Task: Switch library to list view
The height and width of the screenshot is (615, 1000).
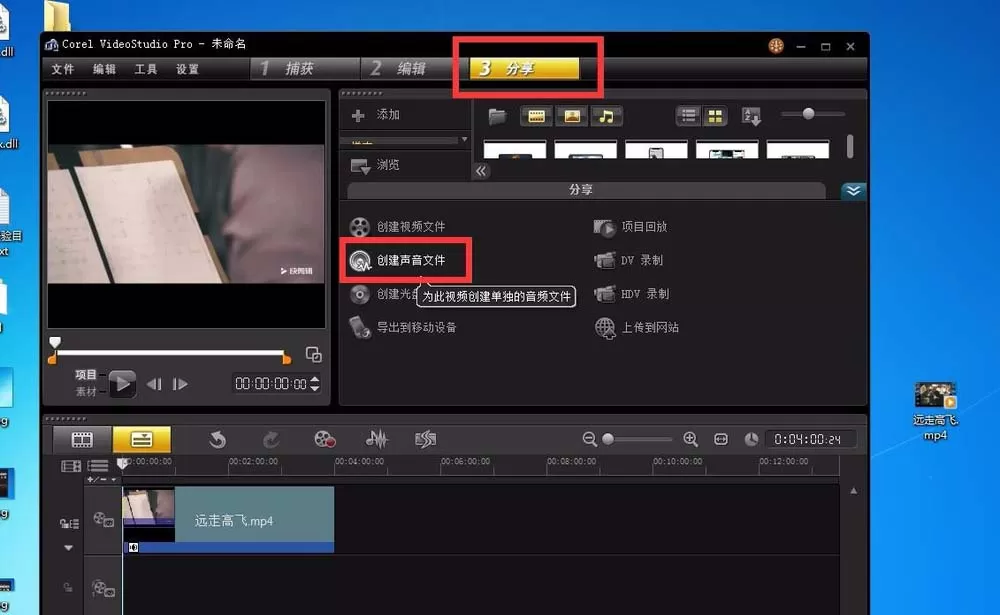Action: [x=689, y=116]
